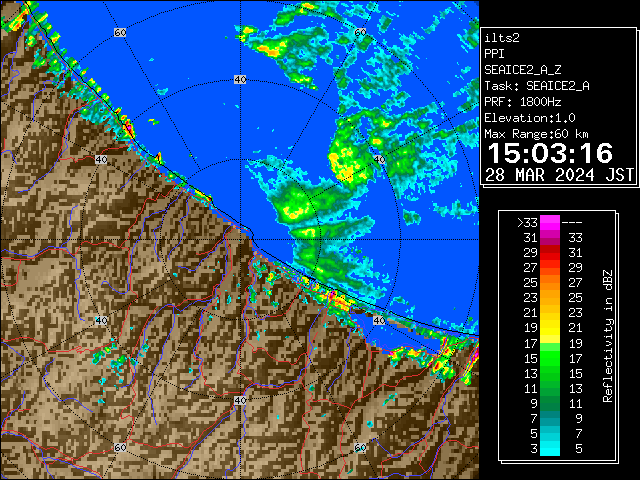Select the Task: SEAICE2_A line
Image resolution: width=640 pixels, height=480 pixels.
click(x=537, y=86)
